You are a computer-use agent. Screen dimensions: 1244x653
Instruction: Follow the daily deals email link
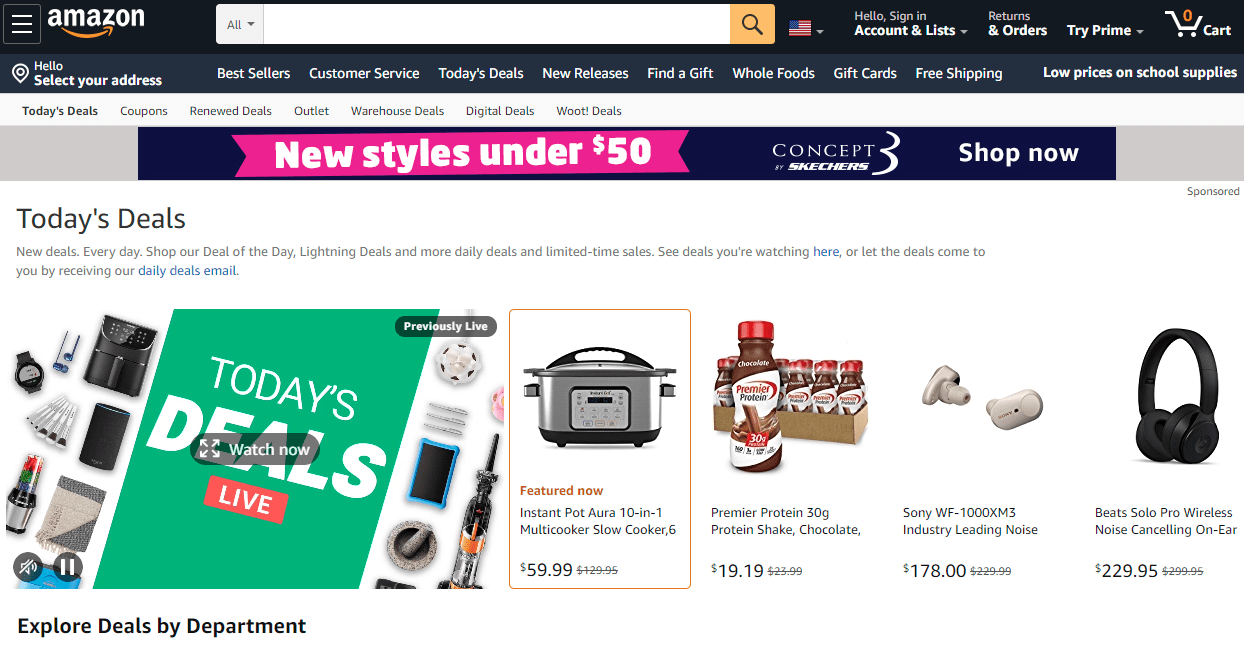click(x=187, y=270)
